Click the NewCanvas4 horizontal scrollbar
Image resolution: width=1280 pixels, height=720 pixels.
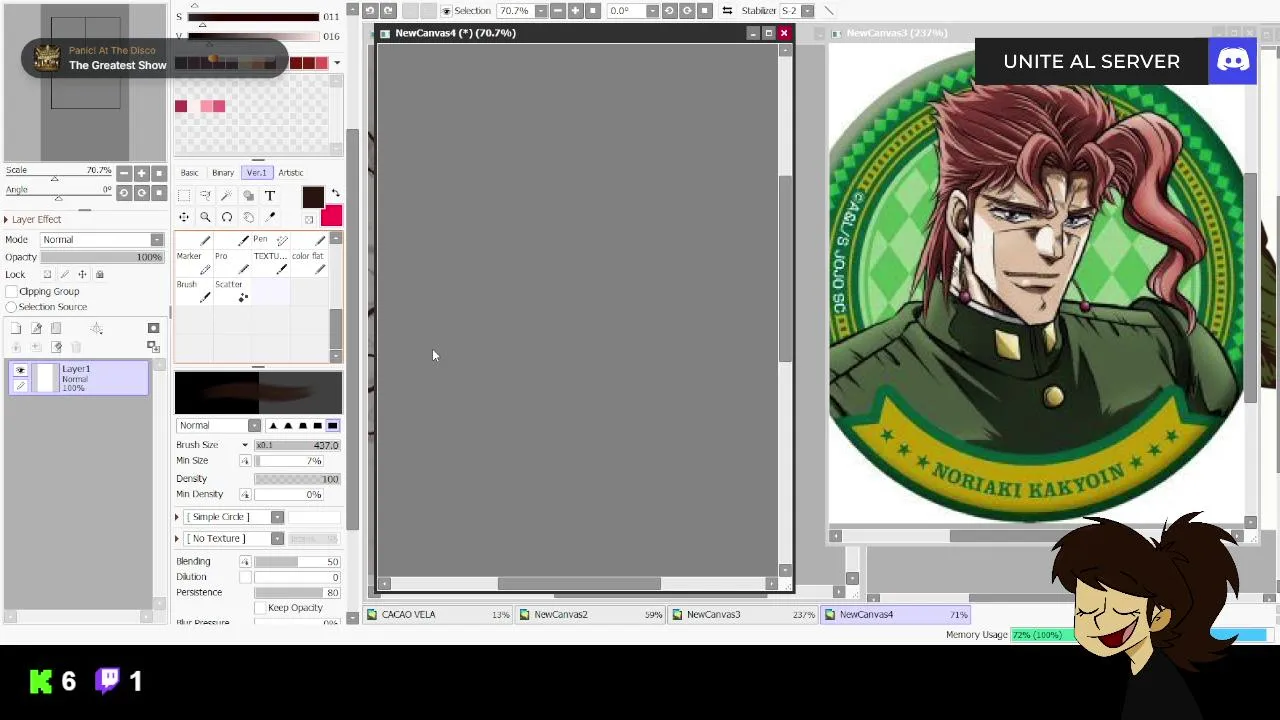pos(580,584)
